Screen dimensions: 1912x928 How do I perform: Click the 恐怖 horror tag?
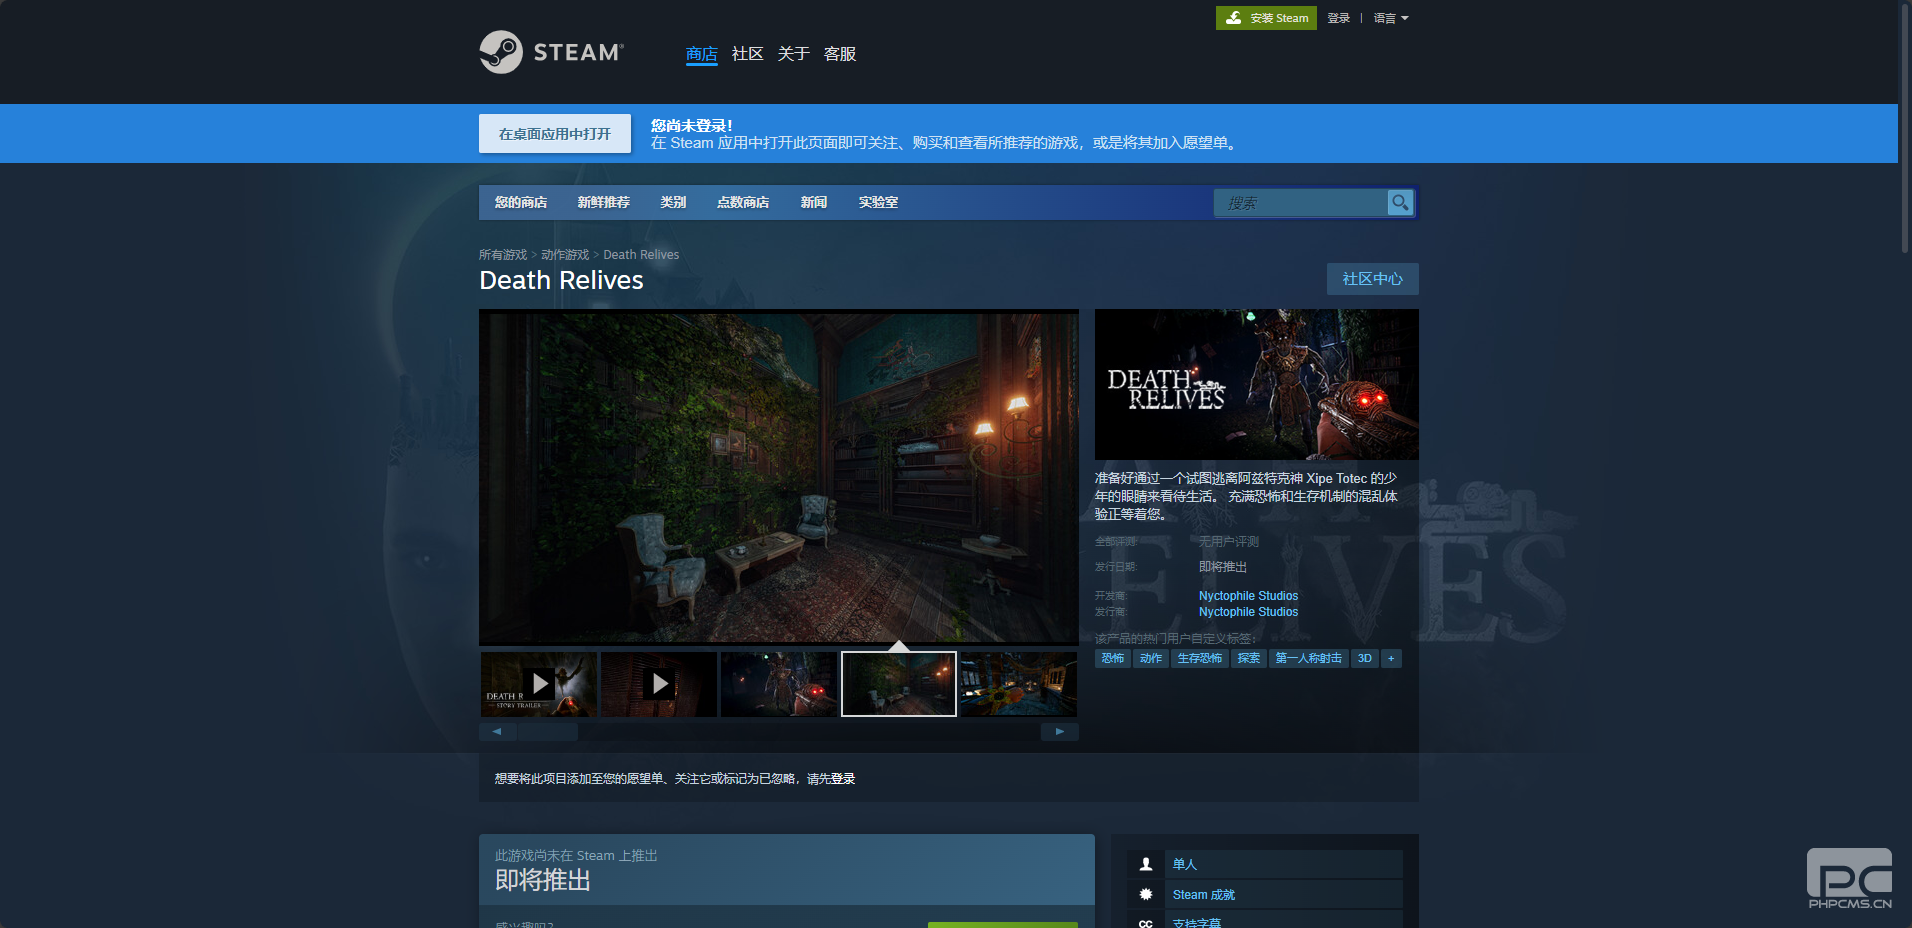click(1113, 658)
